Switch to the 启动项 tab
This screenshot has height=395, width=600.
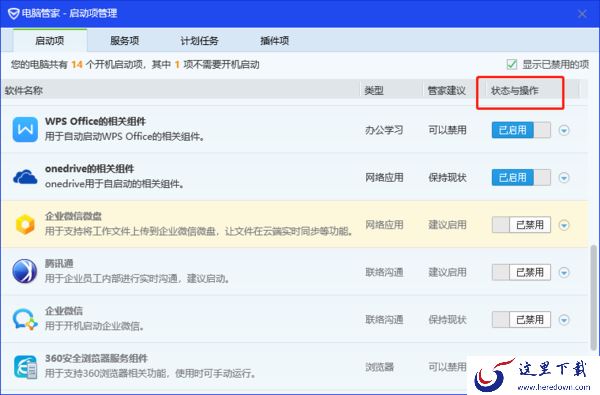coord(50,41)
